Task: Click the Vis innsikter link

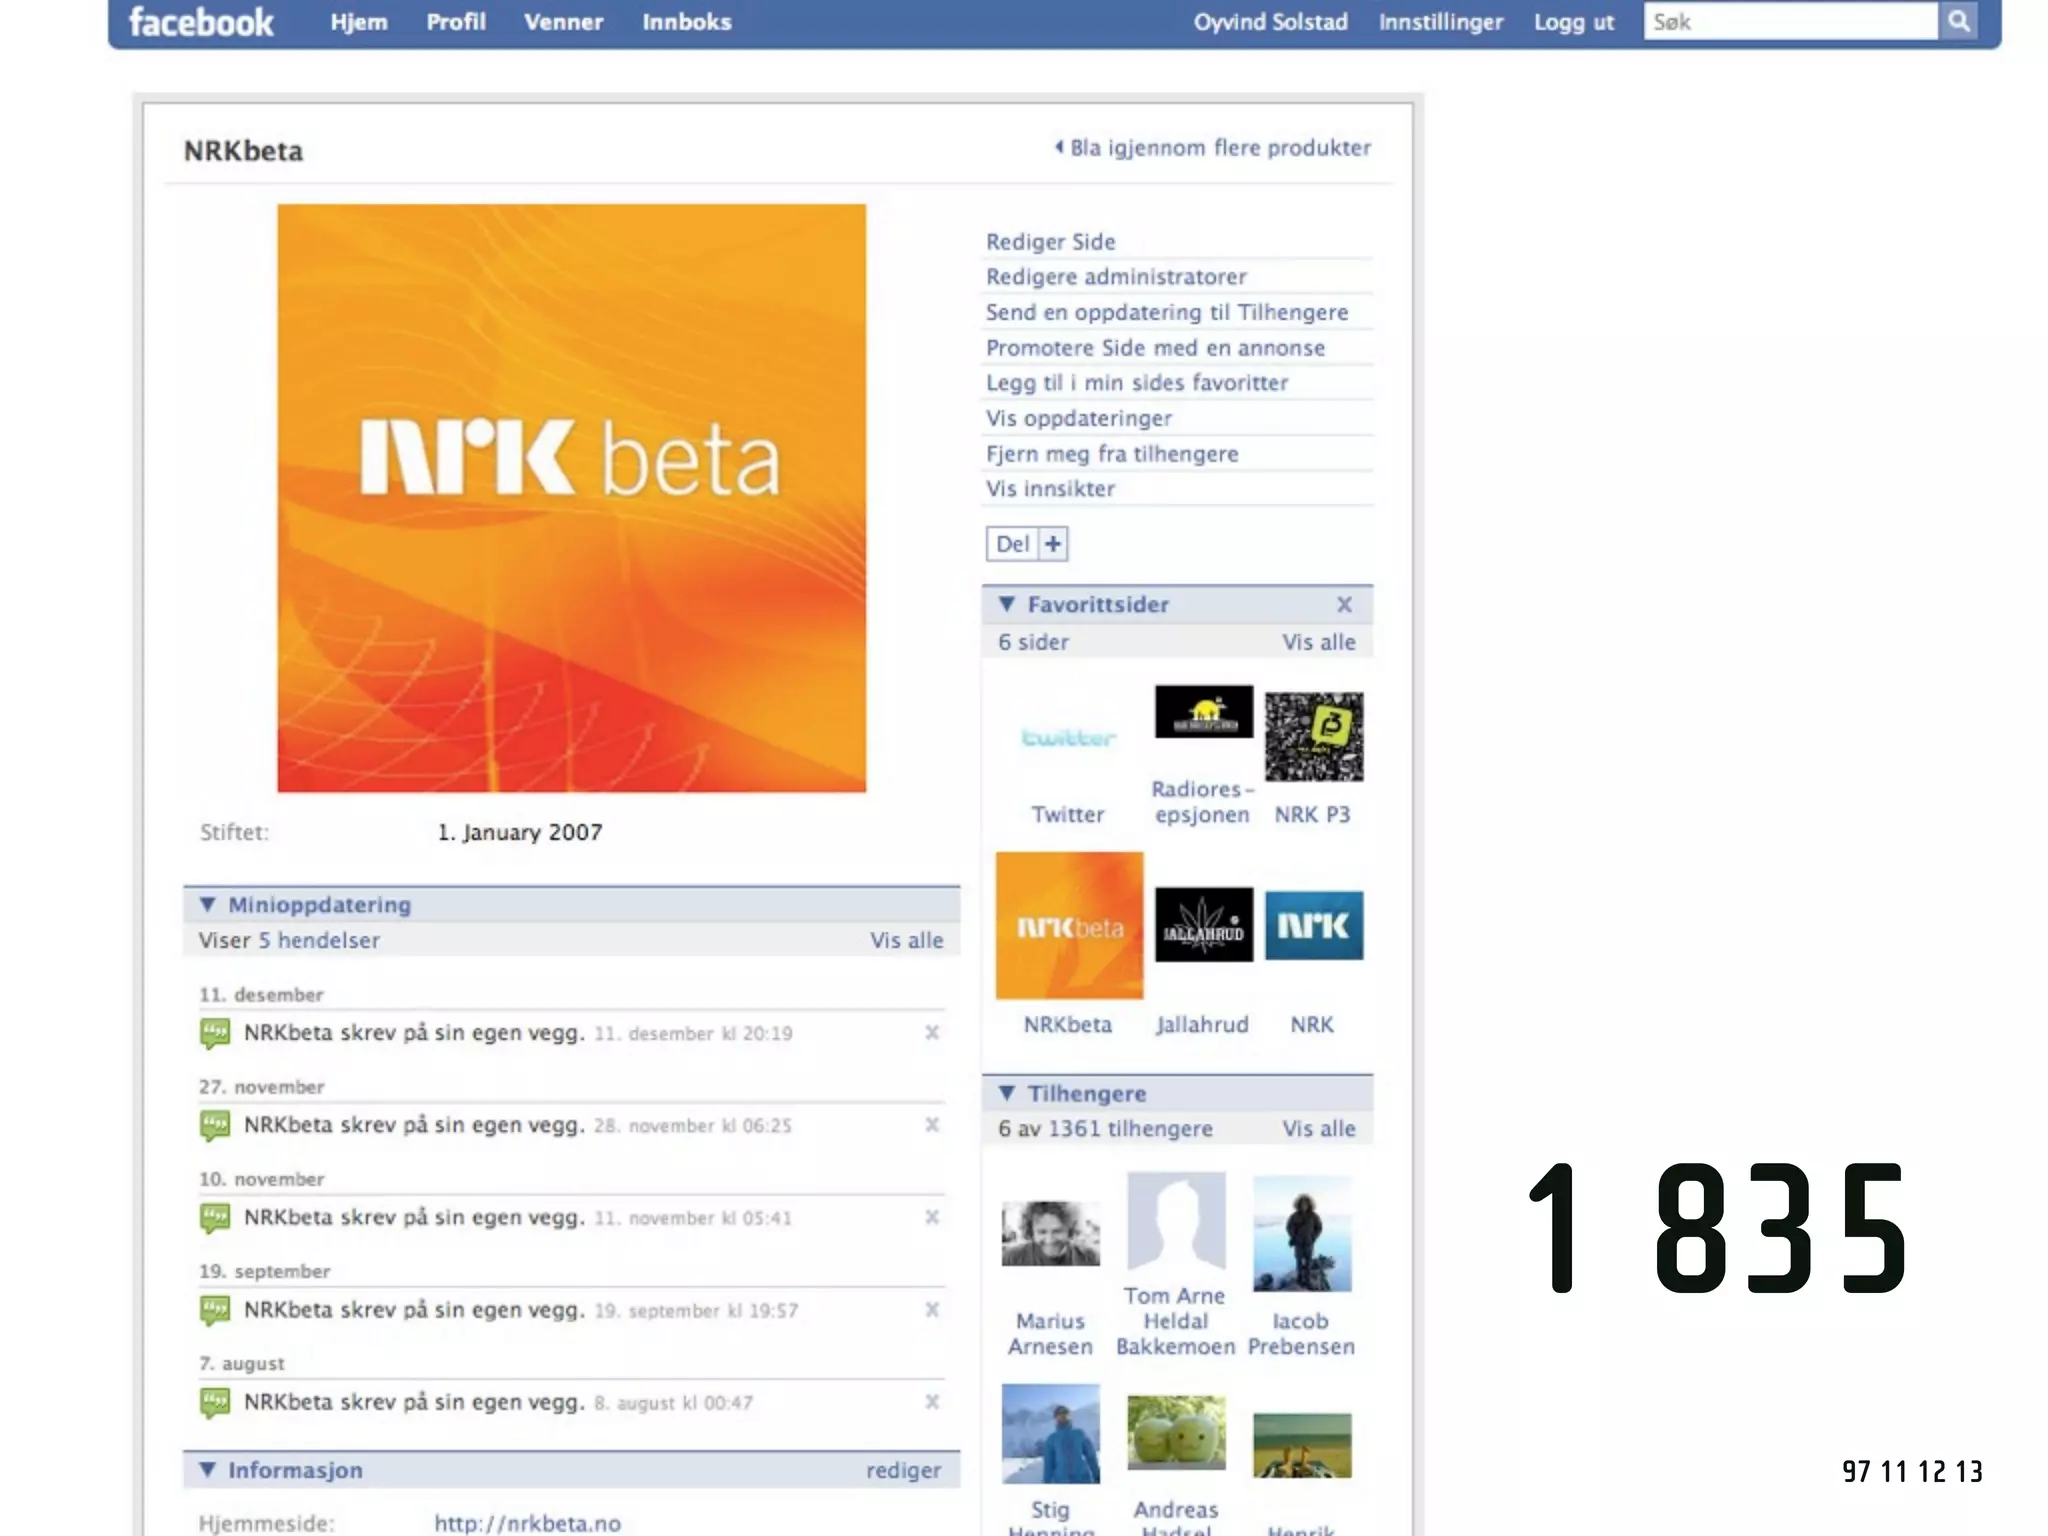Action: pyautogui.click(x=1050, y=489)
